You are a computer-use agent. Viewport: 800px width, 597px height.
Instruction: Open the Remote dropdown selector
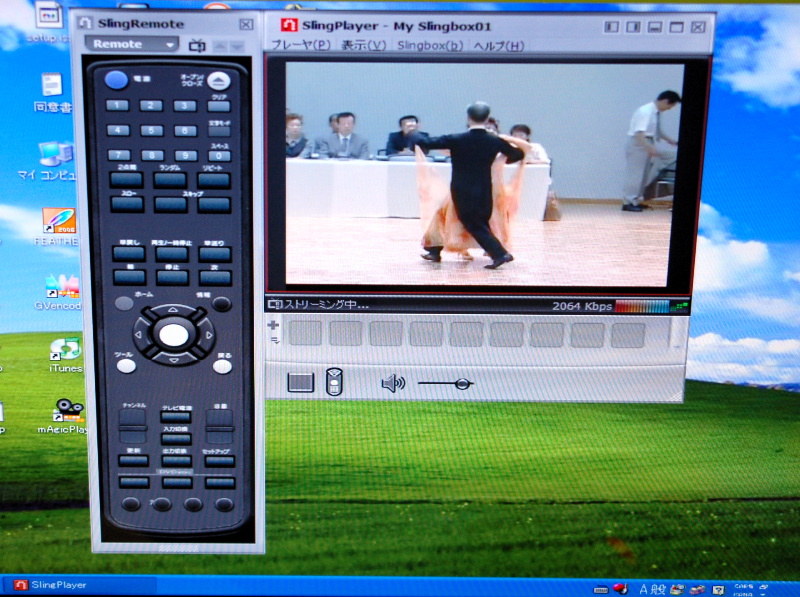click(131, 45)
